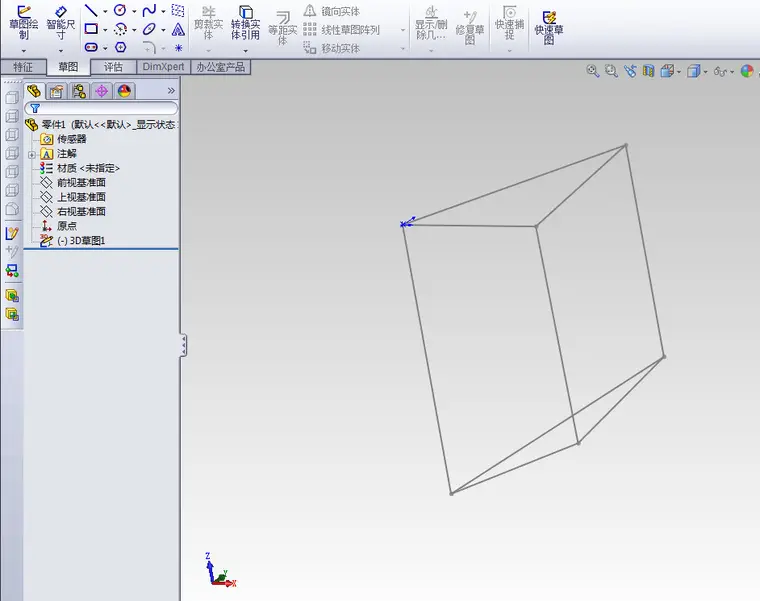Screen dimensions: 760x601
Task: Open the Ellipse tool dropdown arrow
Action: point(163,30)
